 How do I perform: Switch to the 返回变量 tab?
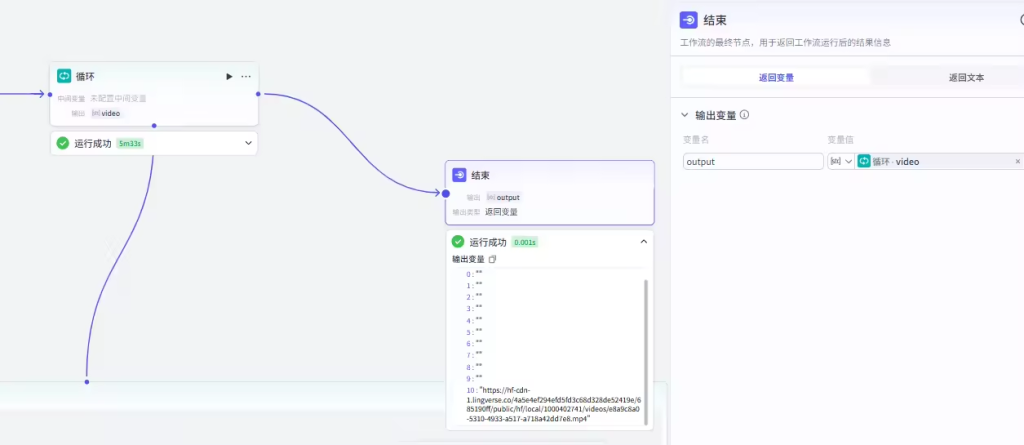[776, 77]
